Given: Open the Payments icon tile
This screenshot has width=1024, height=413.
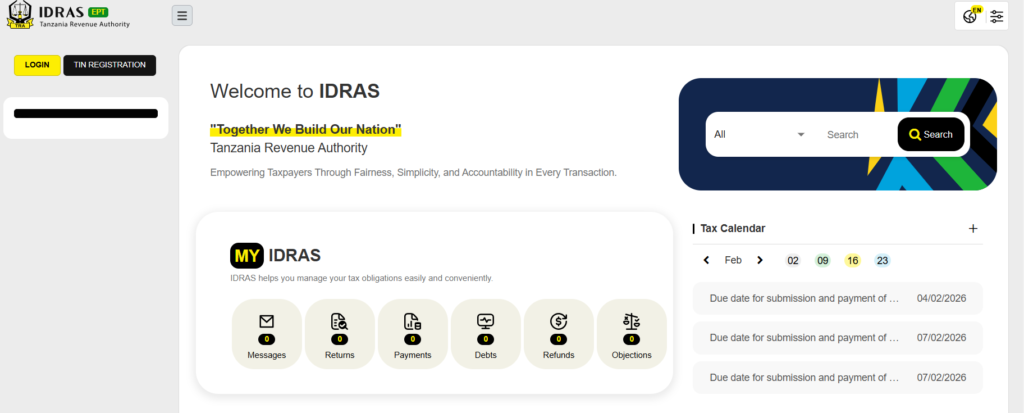Looking at the screenshot, I should tap(412, 334).
